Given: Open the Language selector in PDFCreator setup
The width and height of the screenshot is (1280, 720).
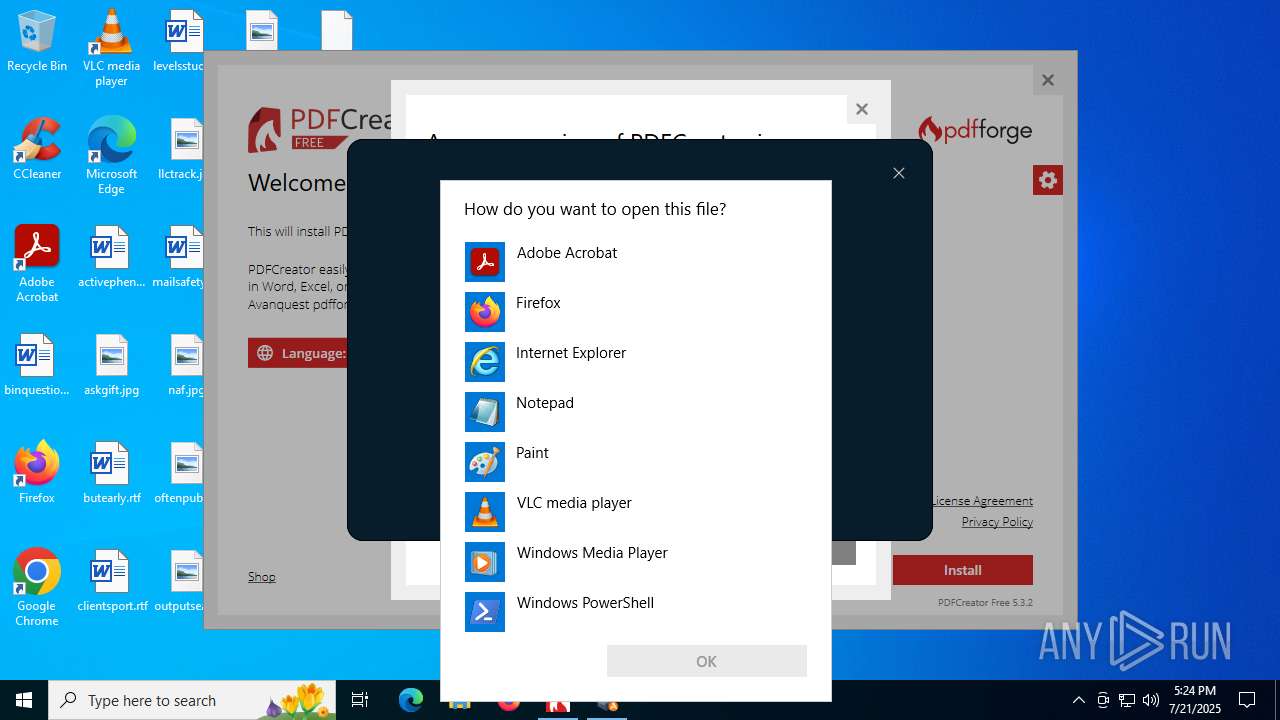Looking at the screenshot, I should 298,352.
